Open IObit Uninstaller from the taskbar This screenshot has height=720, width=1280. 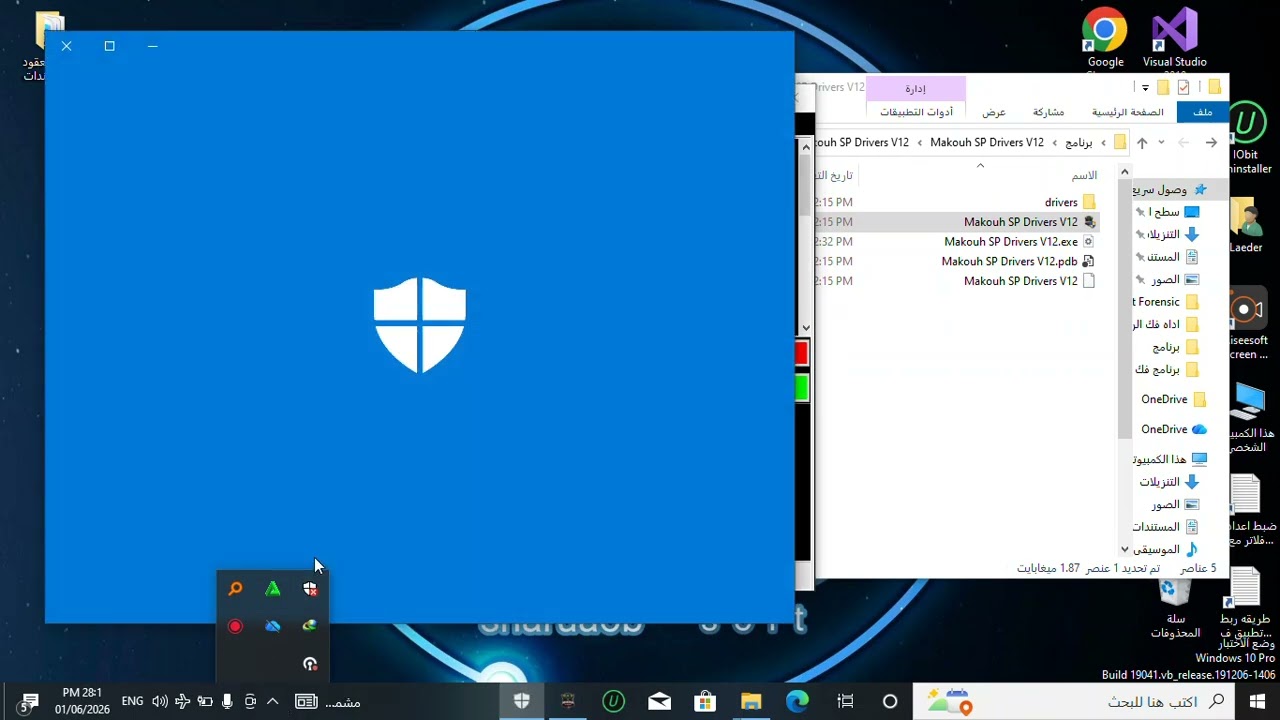pyautogui.click(x=613, y=701)
